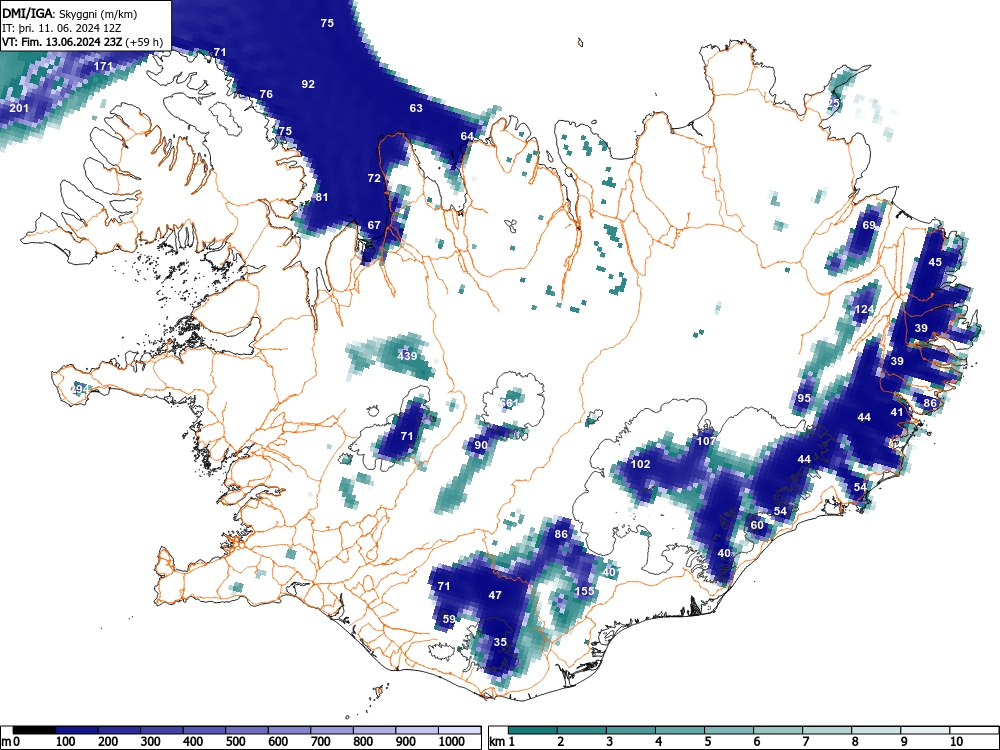Click the light teal swatch after 8 km

[876, 730]
